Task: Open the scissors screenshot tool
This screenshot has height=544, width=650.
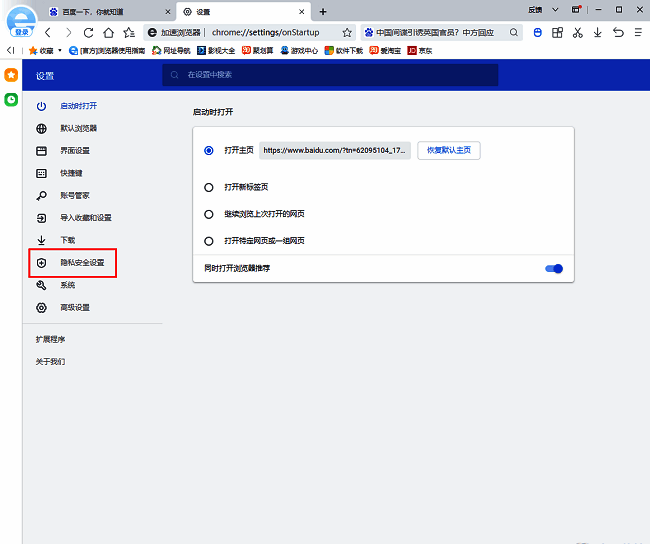Action: coord(577,32)
